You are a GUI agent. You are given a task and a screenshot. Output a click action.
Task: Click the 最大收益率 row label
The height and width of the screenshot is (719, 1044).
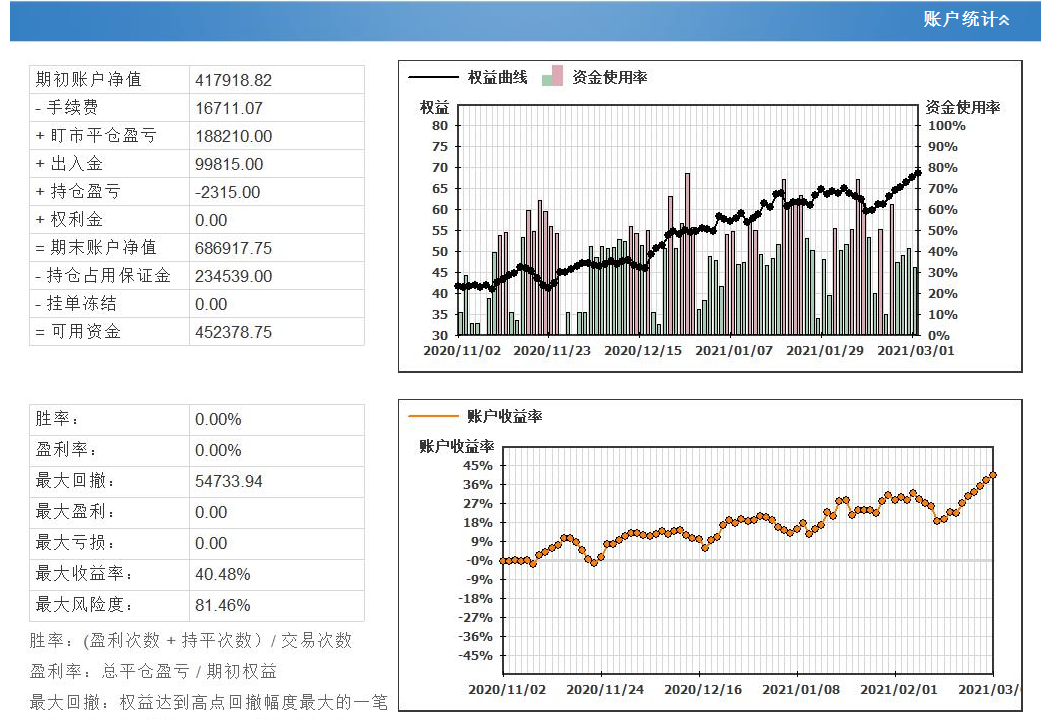click(x=84, y=574)
